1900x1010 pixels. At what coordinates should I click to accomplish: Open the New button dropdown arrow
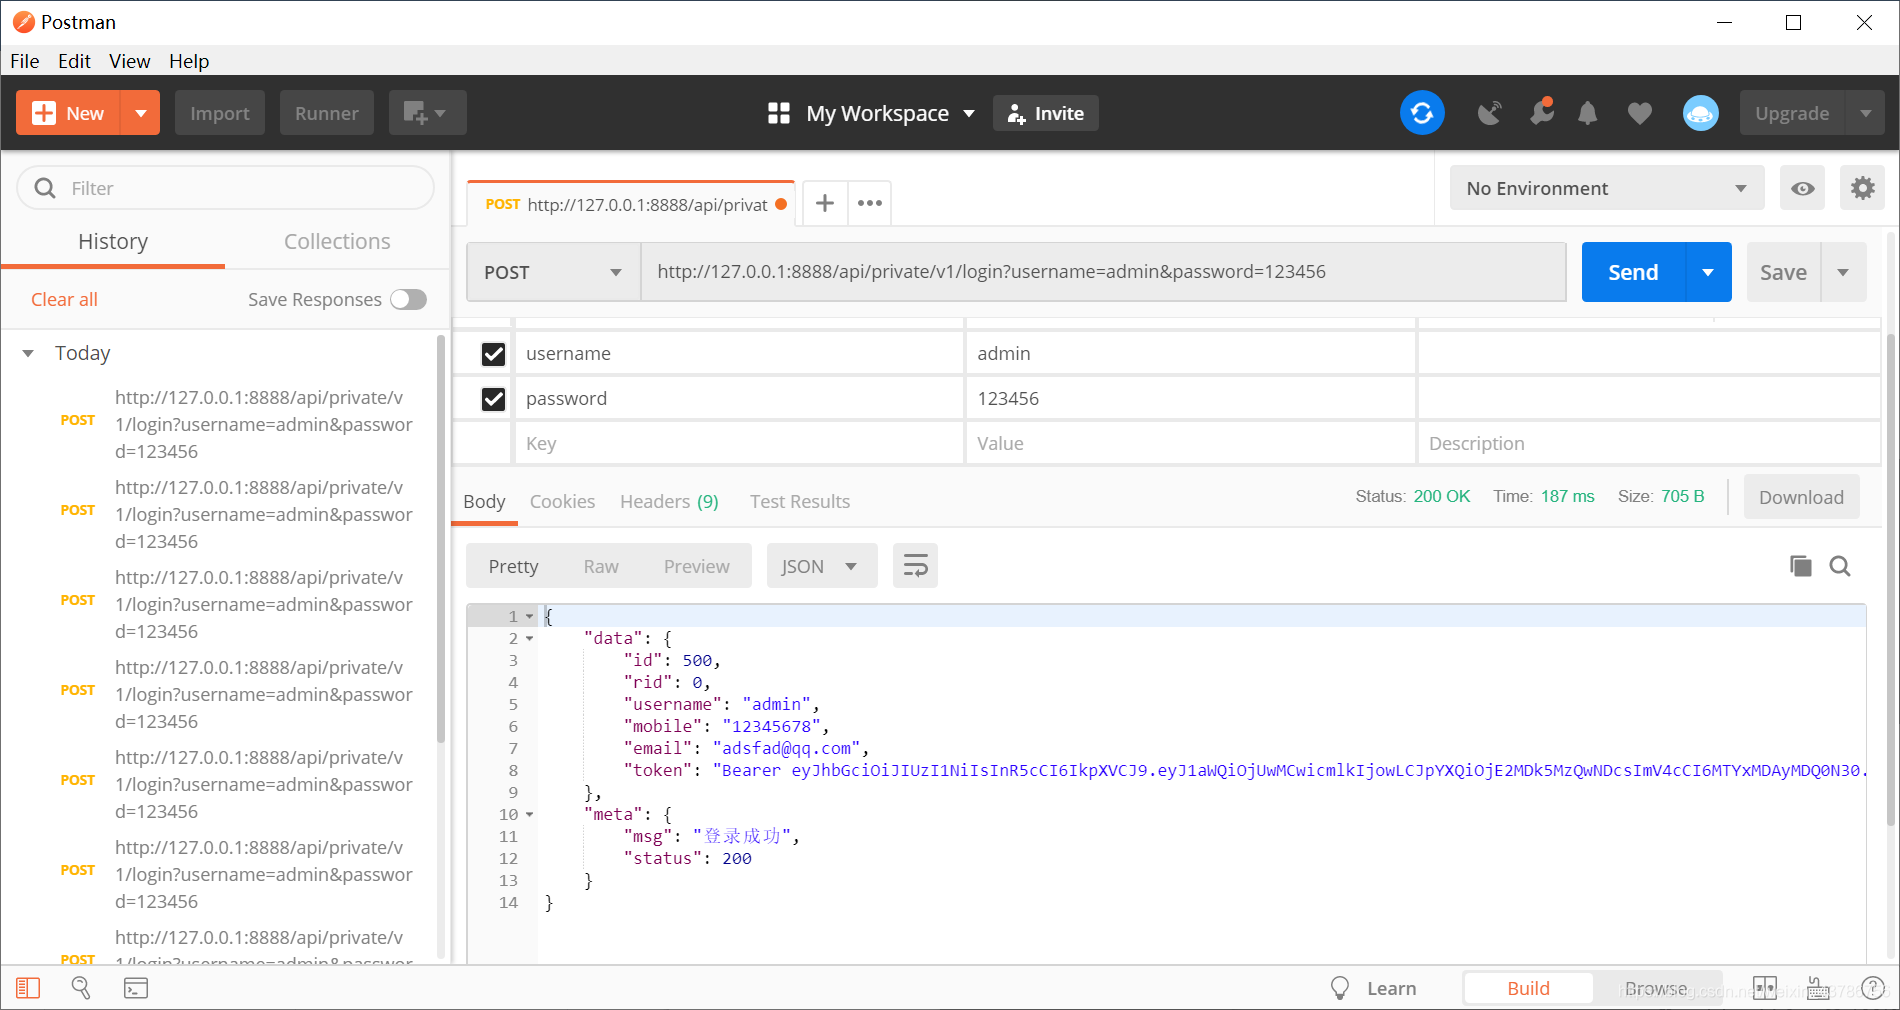pyautogui.click(x=140, y=113)
